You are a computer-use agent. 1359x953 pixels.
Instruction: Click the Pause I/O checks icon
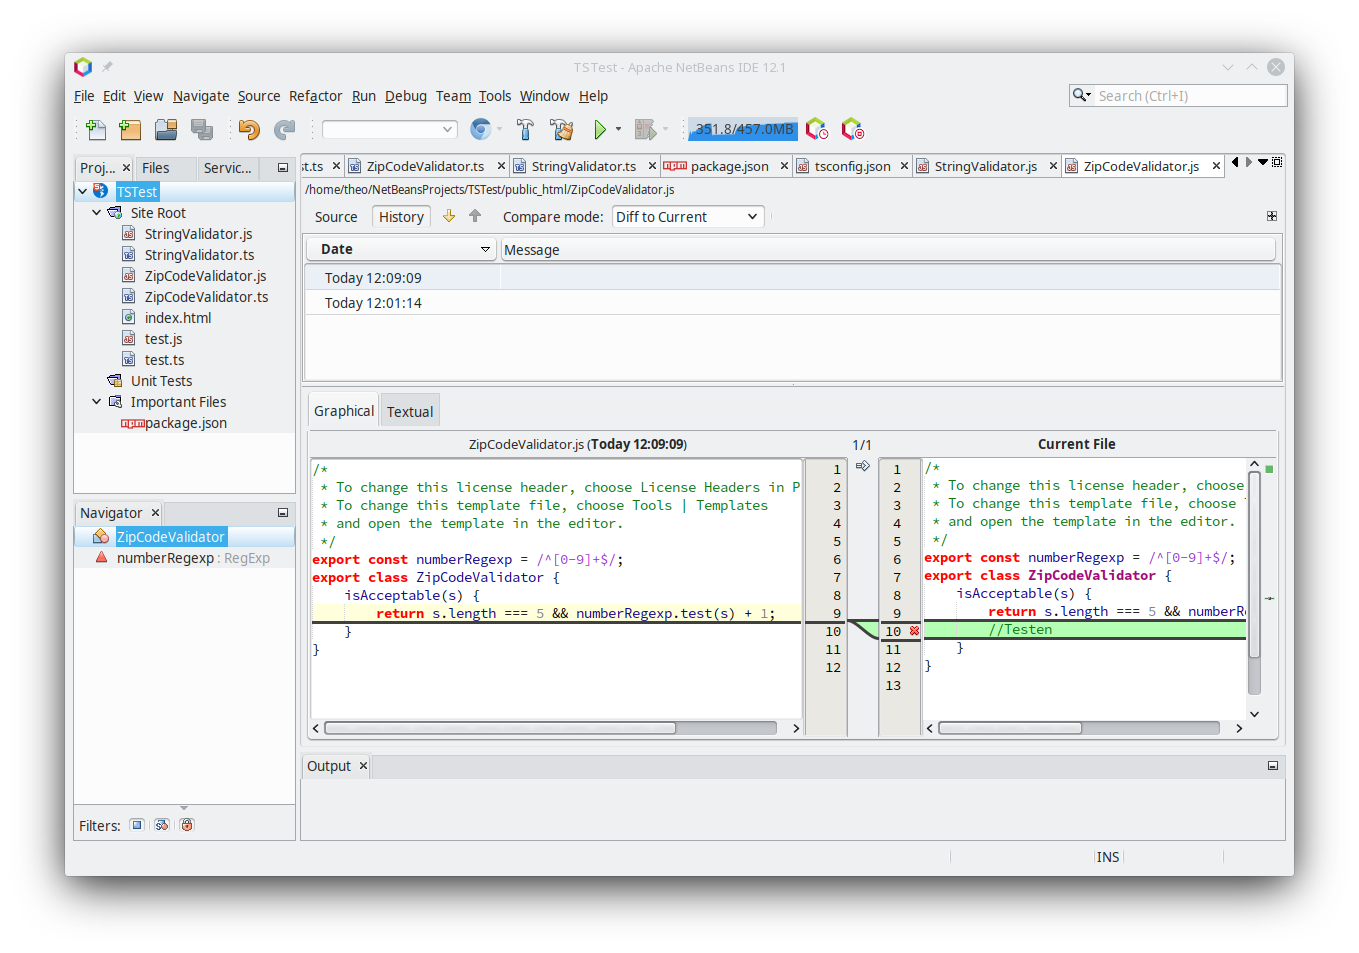click(853, 129)
